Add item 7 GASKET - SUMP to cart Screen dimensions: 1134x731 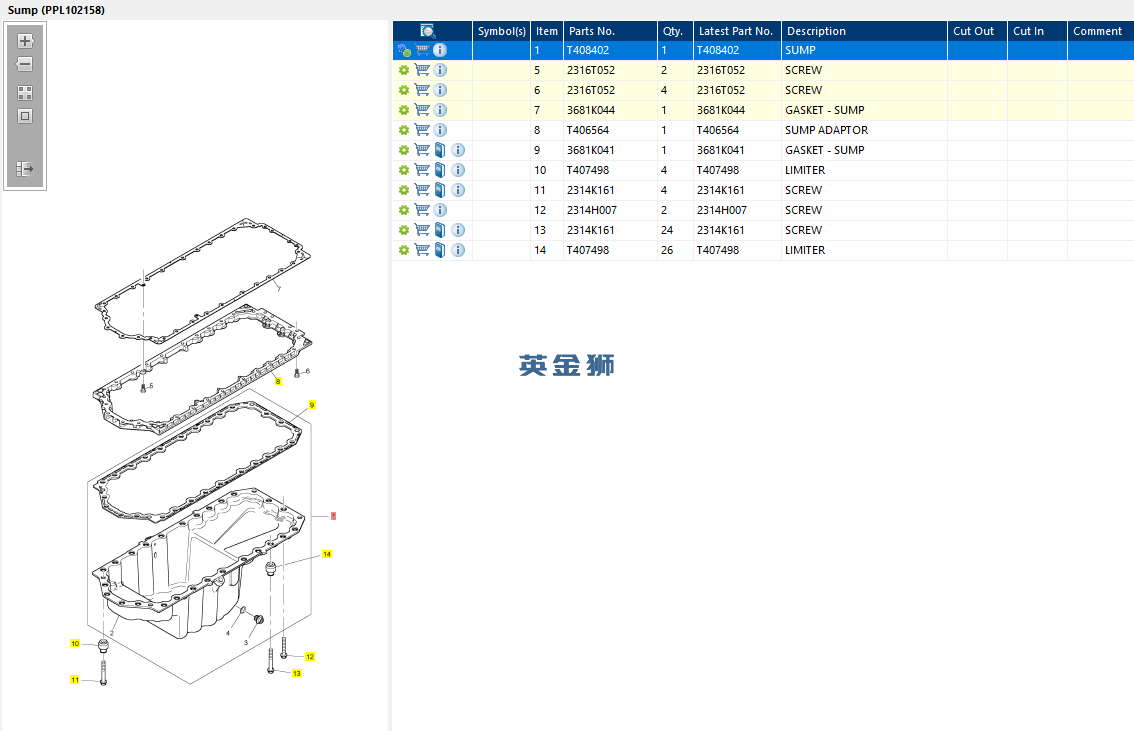(422, 110)
